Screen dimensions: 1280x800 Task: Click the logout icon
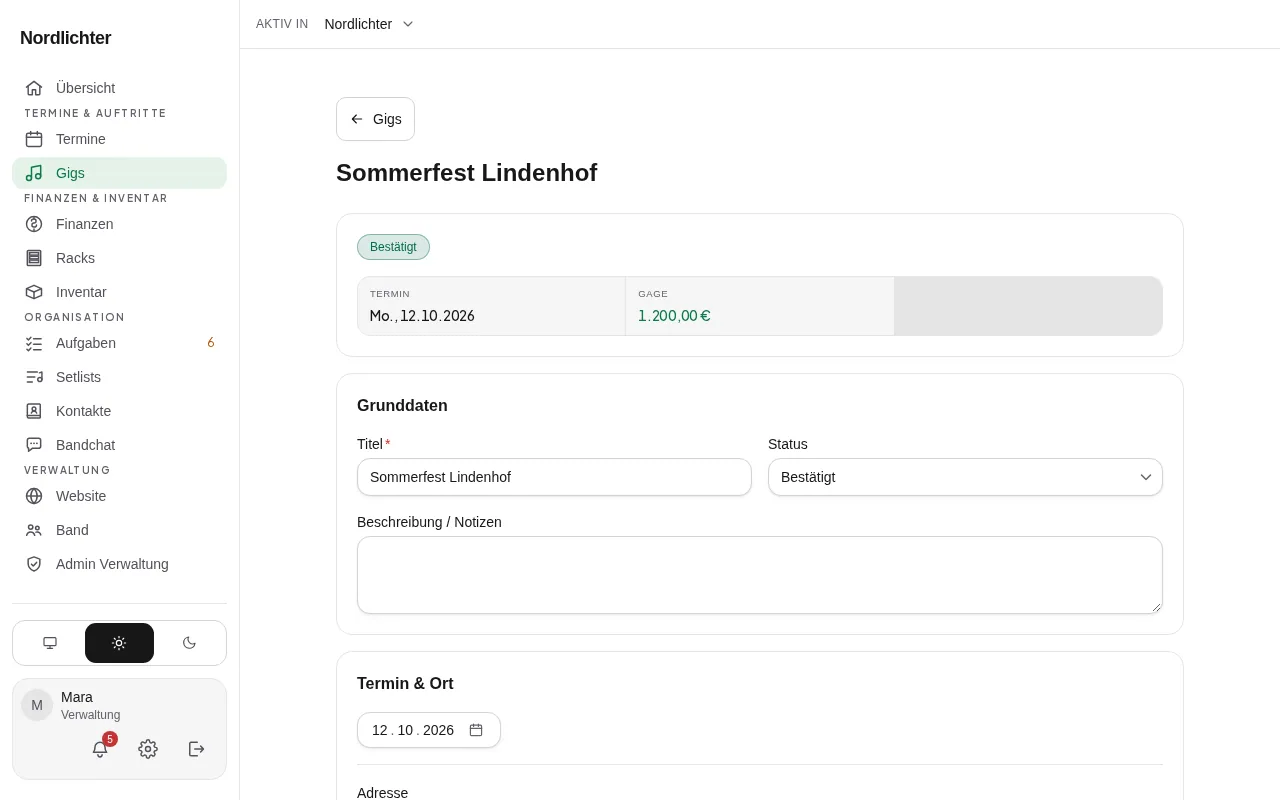[196, 749]
